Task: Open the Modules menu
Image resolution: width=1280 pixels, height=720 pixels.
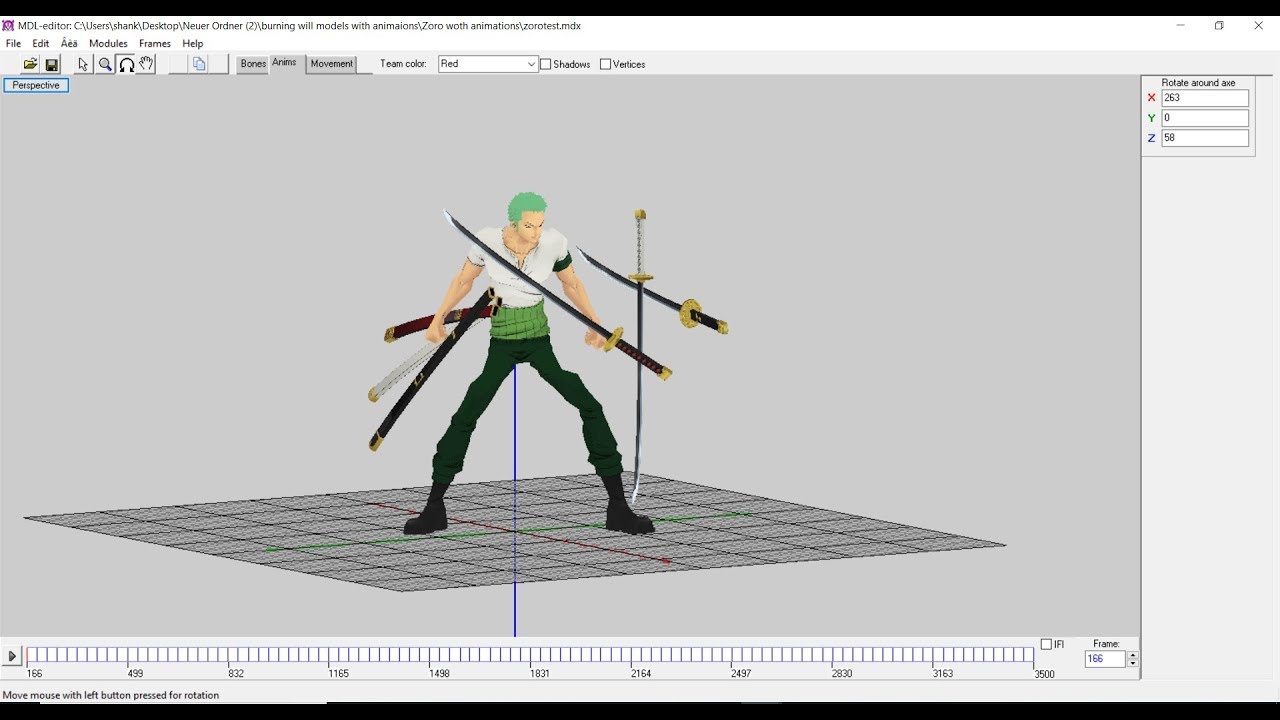Action: (108, 44)
